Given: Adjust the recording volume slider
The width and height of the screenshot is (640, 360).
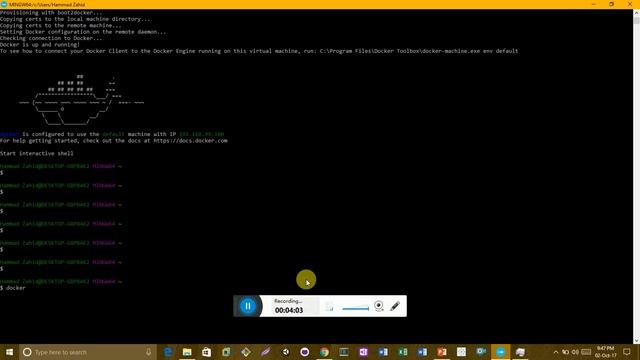Looking at the screenshot, I should tap(356, 309).
